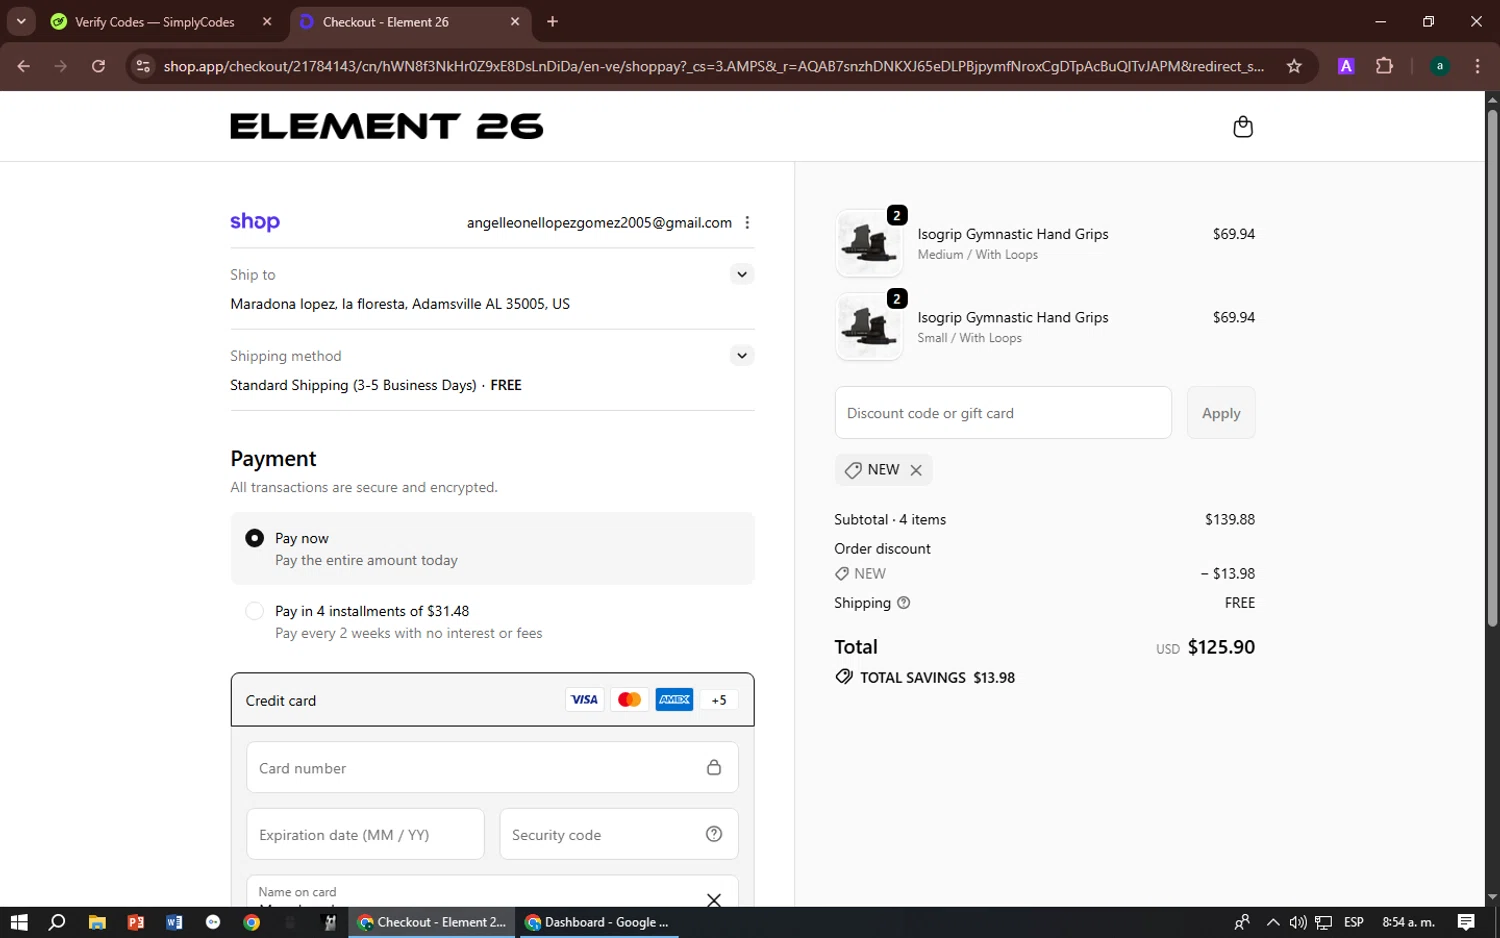Image resolution: width=1500 pixels, height=938 pixels.
Task: Remove the NEW discount code tag
Action: pyautogui.click(x=916, y=470)
